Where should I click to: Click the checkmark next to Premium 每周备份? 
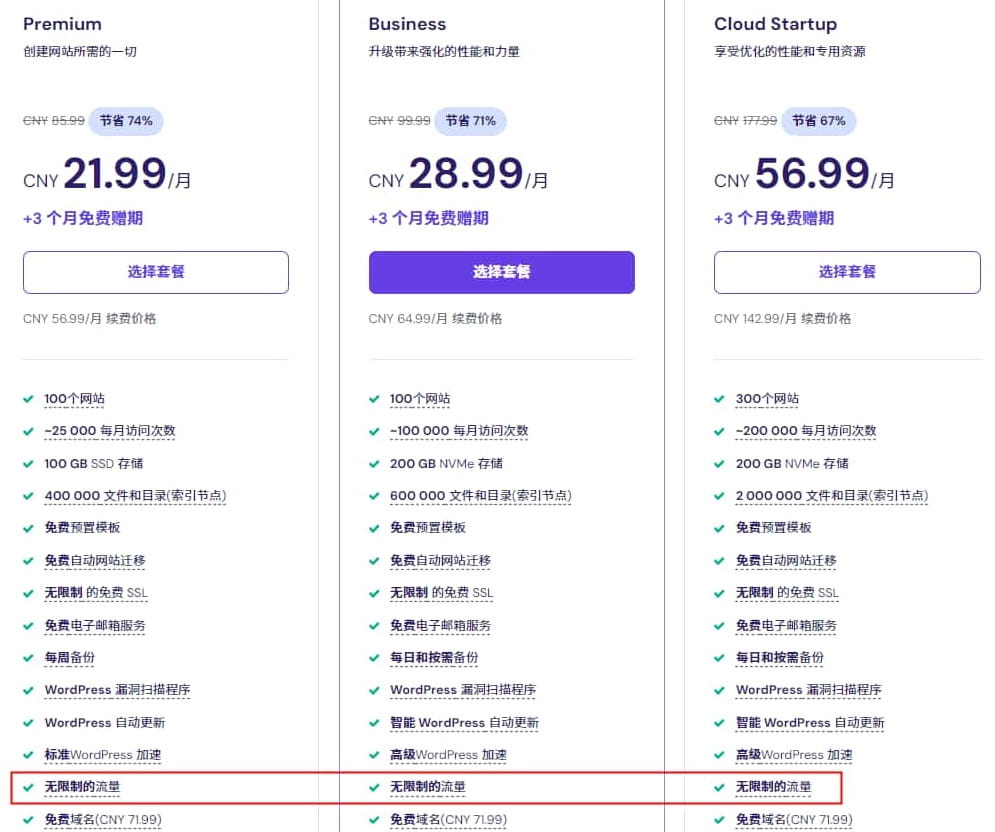point(29,658)
